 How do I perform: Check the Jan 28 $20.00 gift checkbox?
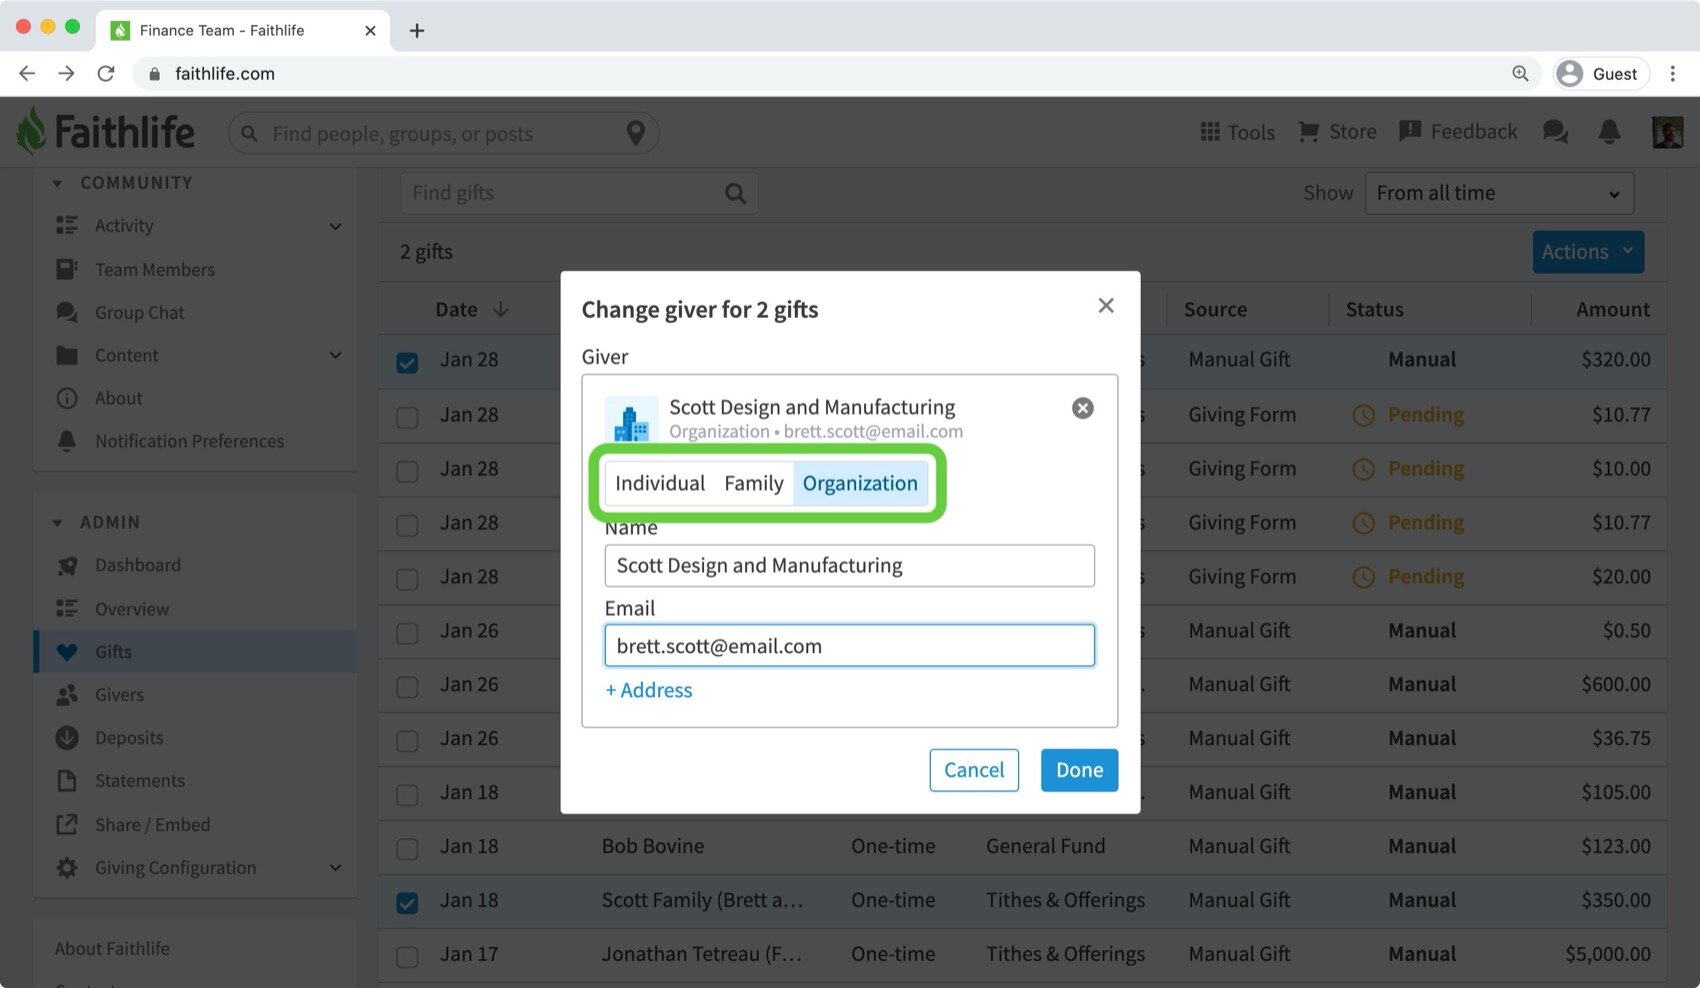407,578
